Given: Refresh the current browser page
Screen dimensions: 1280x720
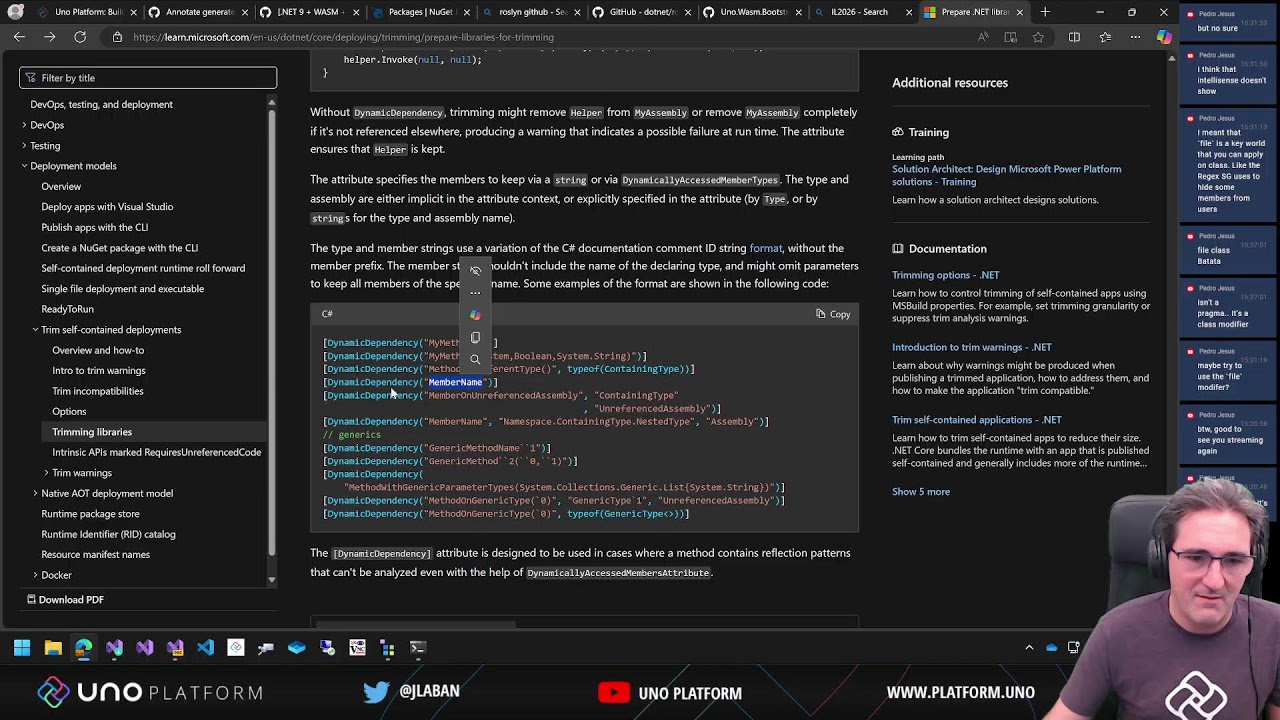Looking at the screenshot, I should pyautogui.click(x=80, y=37).
